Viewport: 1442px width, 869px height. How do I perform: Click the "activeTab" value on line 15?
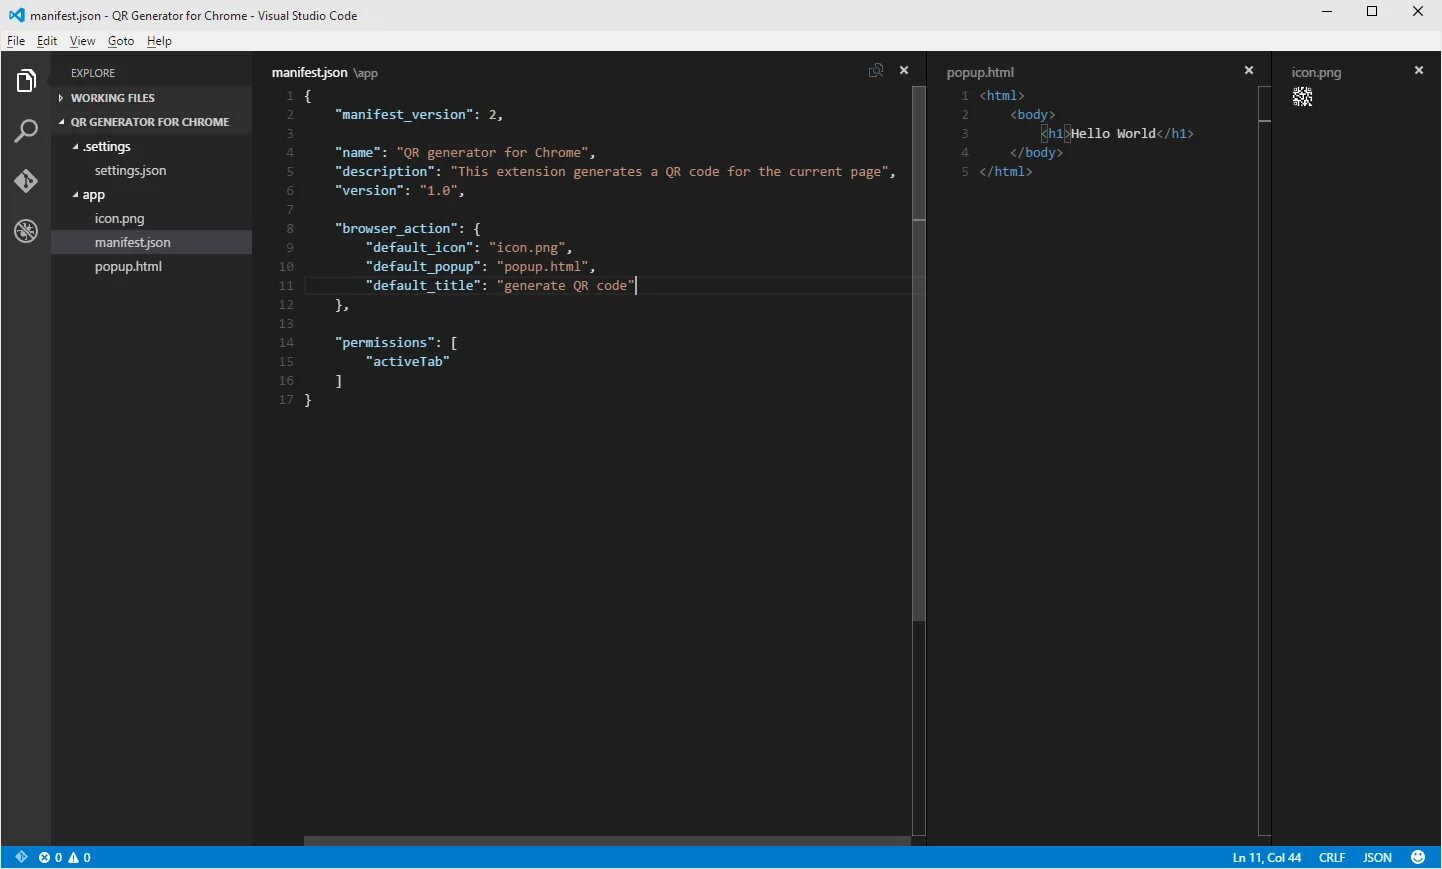pos(408,362)
